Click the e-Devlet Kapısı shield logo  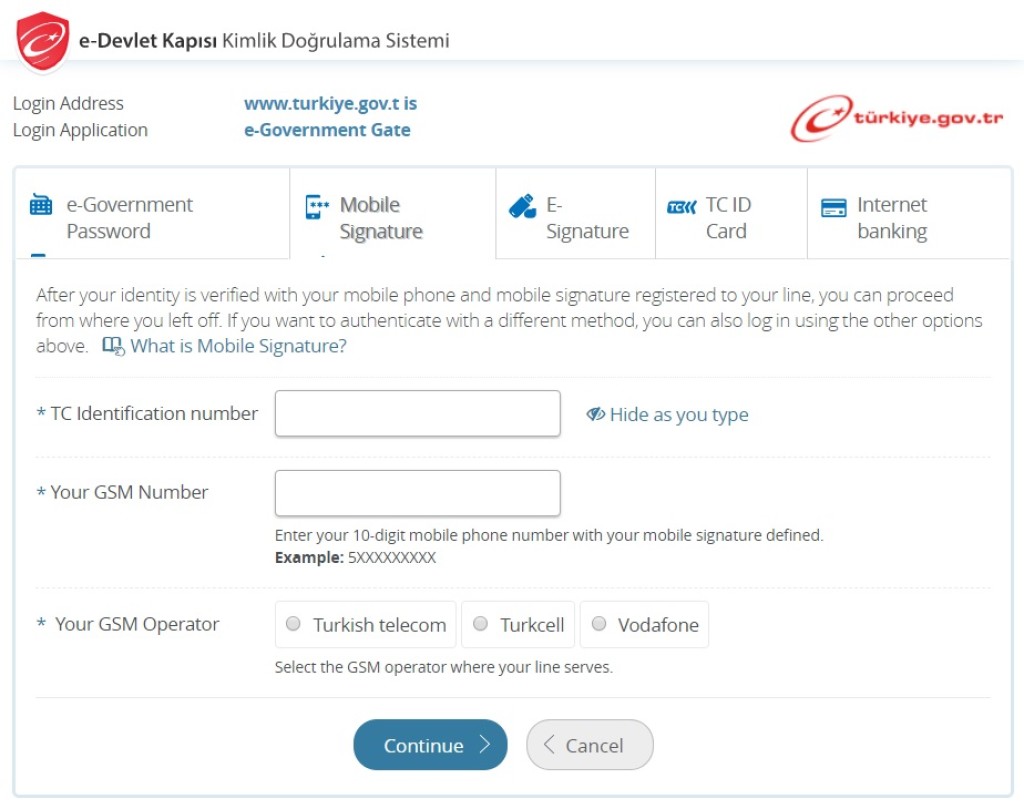(43, 41)
